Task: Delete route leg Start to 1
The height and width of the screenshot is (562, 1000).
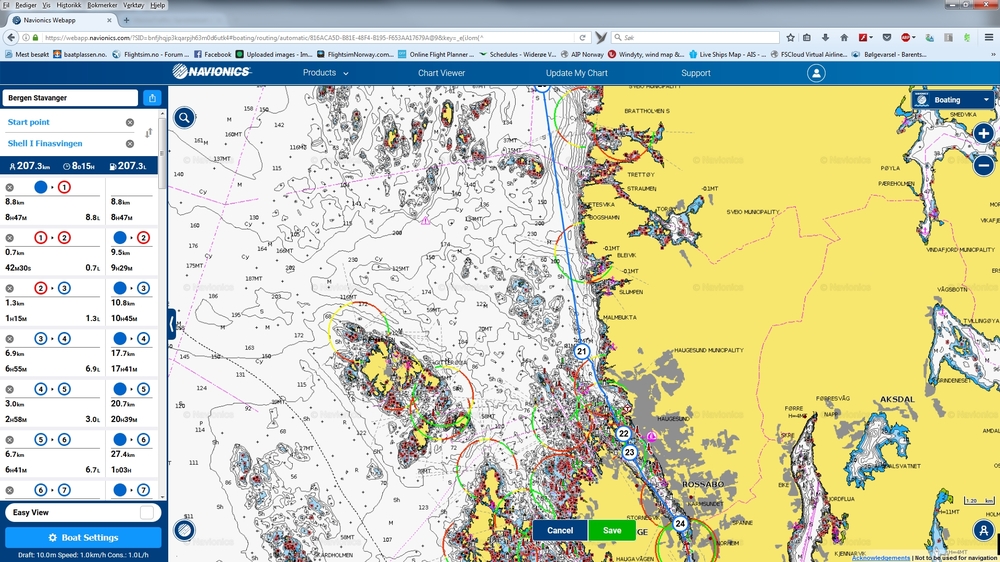Action: pyautogui.click(x=10, y=188)
